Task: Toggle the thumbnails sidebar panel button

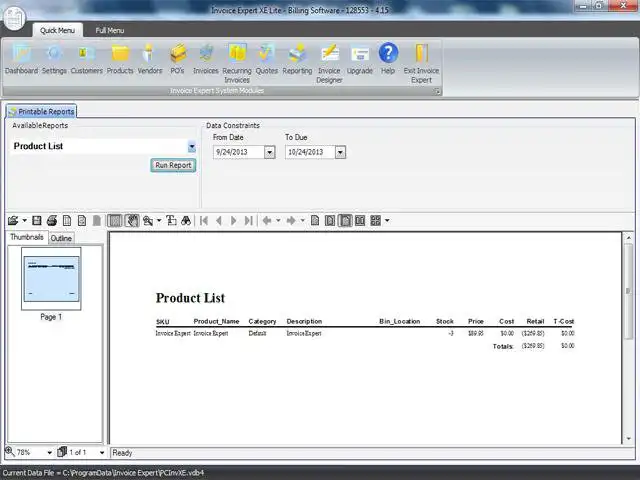Action: pos(115,221)
